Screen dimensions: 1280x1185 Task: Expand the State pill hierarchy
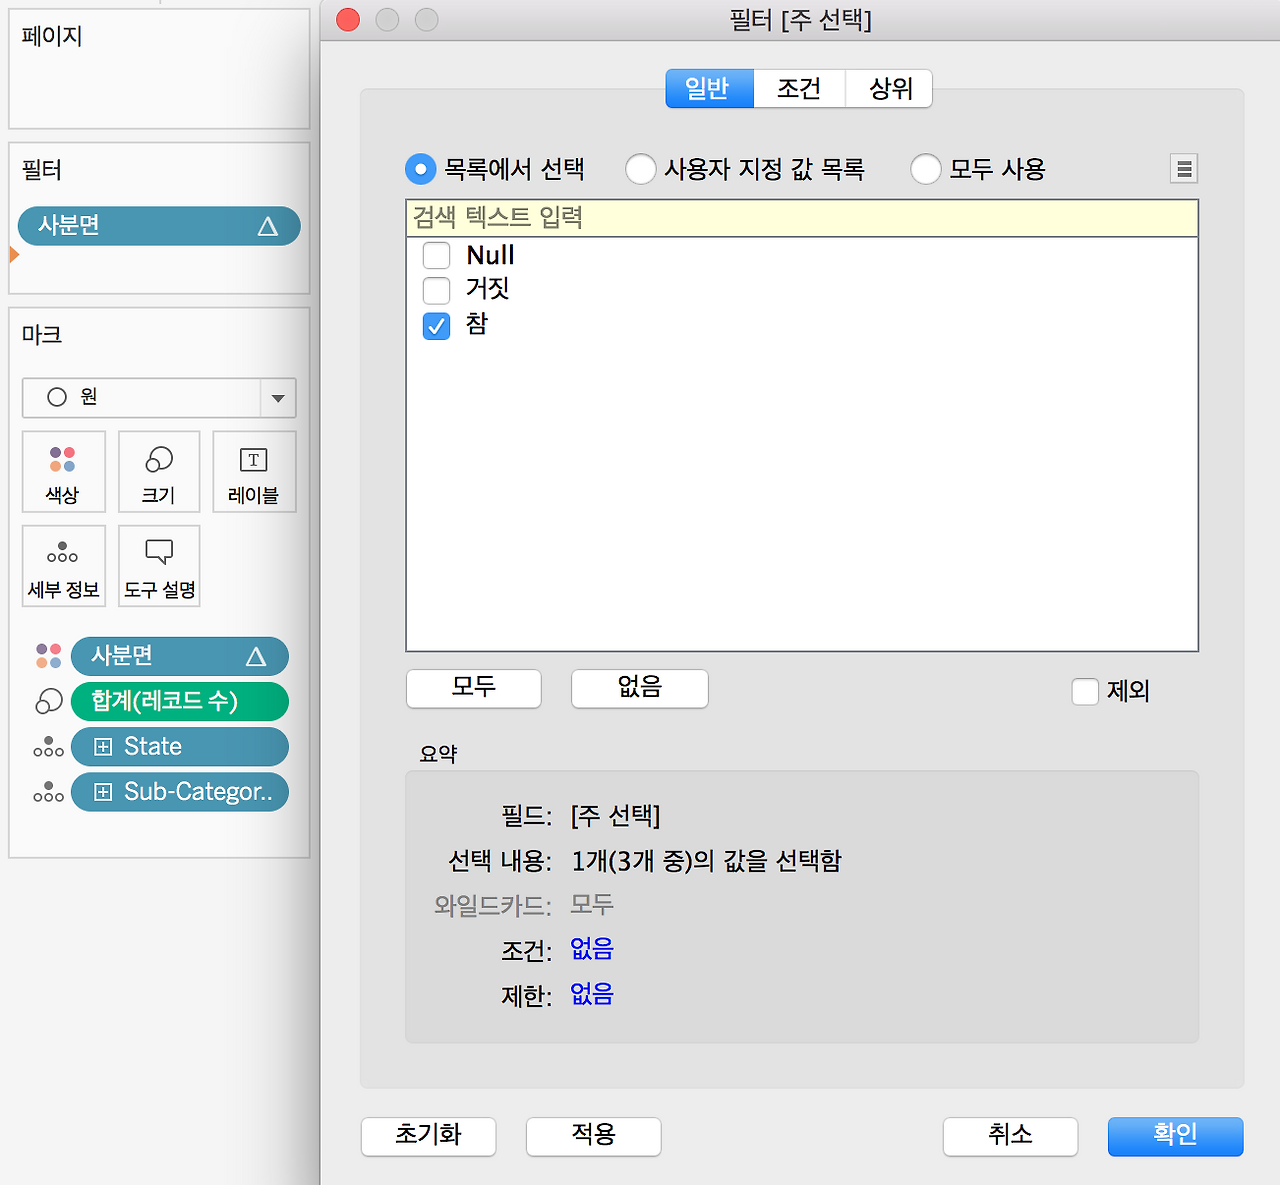102,747
